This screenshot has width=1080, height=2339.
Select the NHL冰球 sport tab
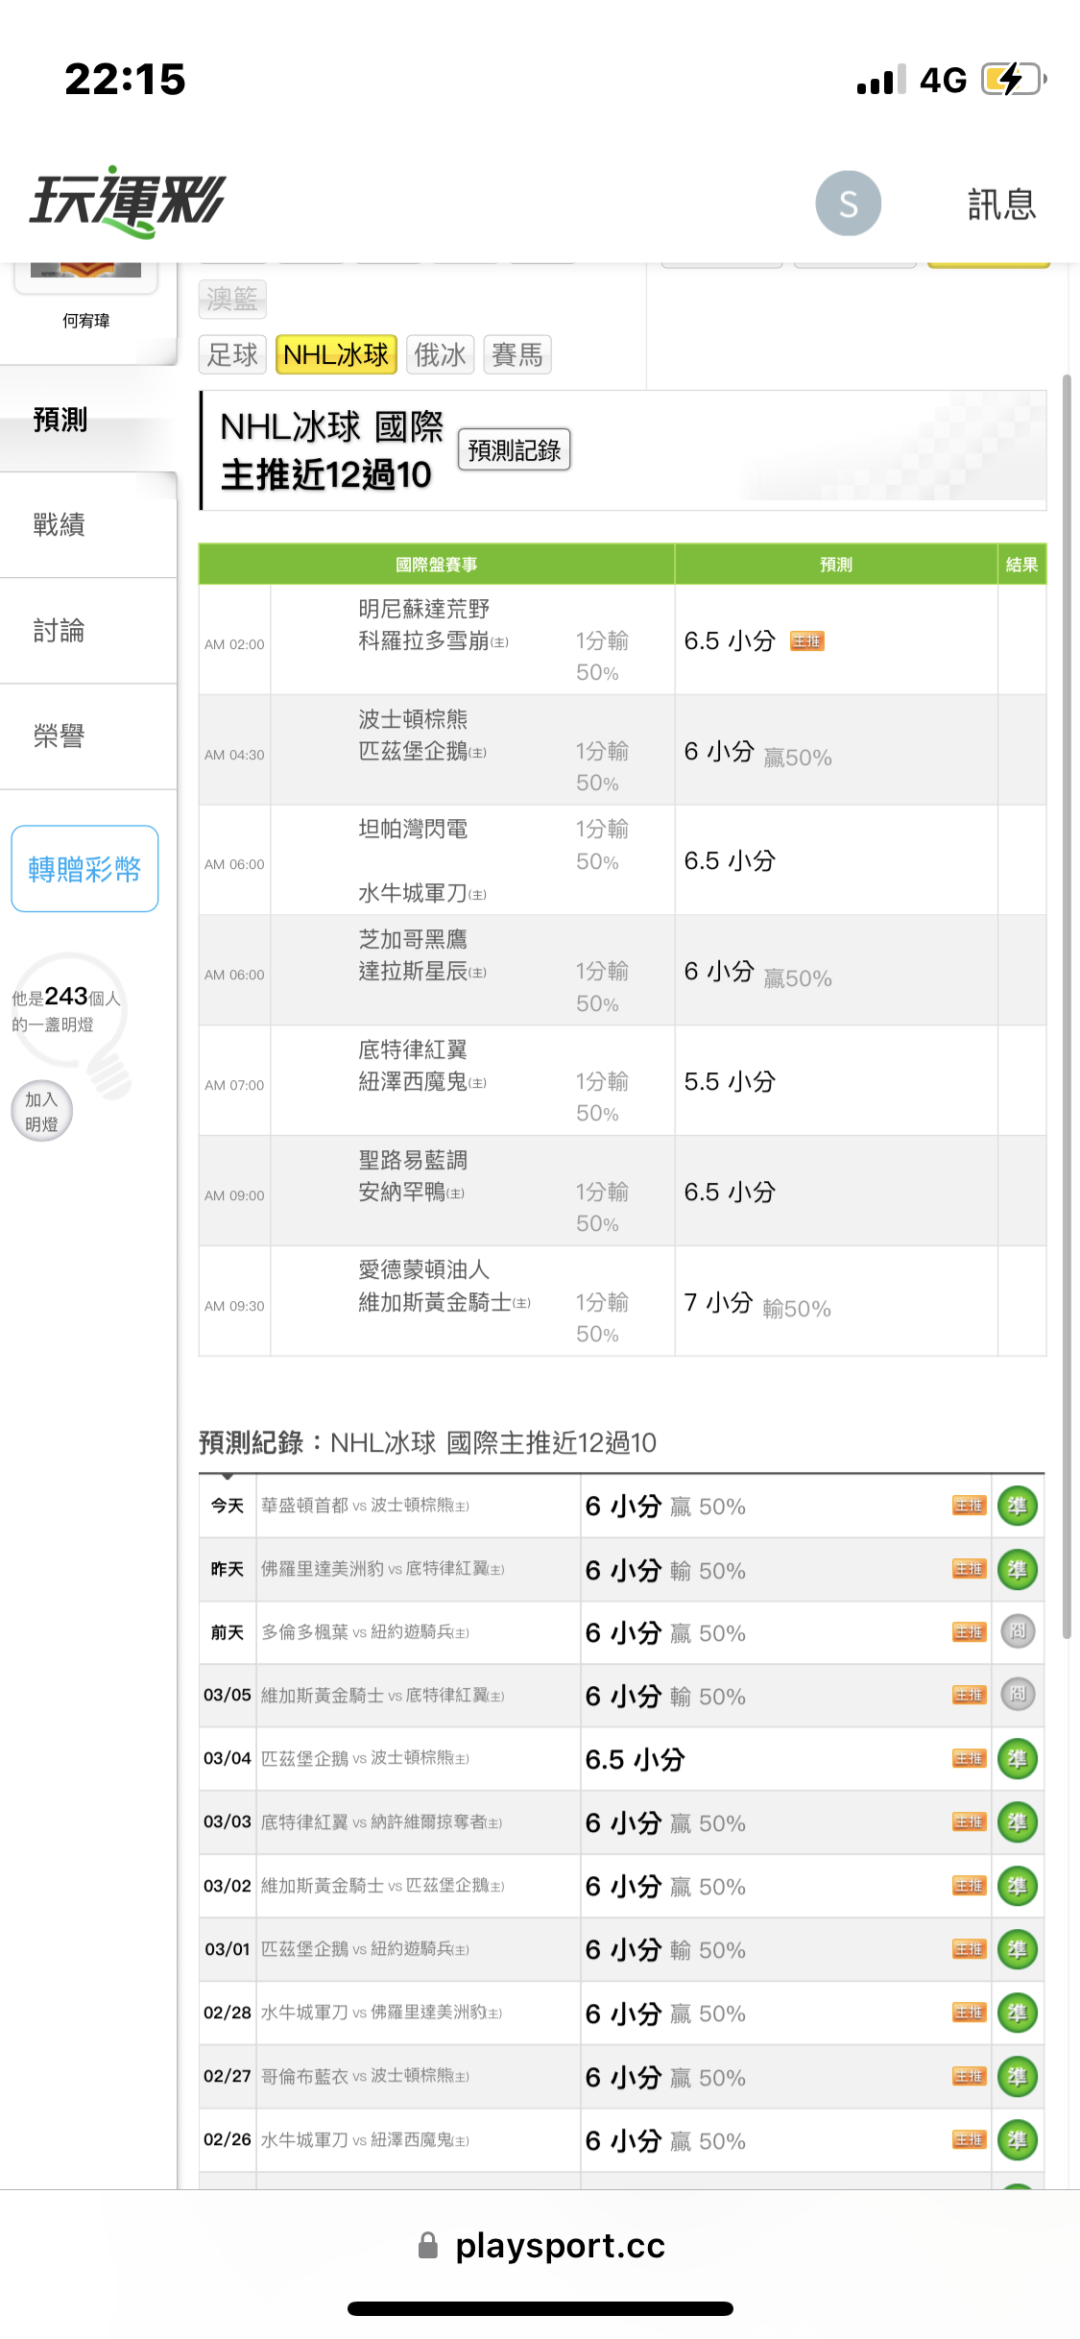pos(336,355)
